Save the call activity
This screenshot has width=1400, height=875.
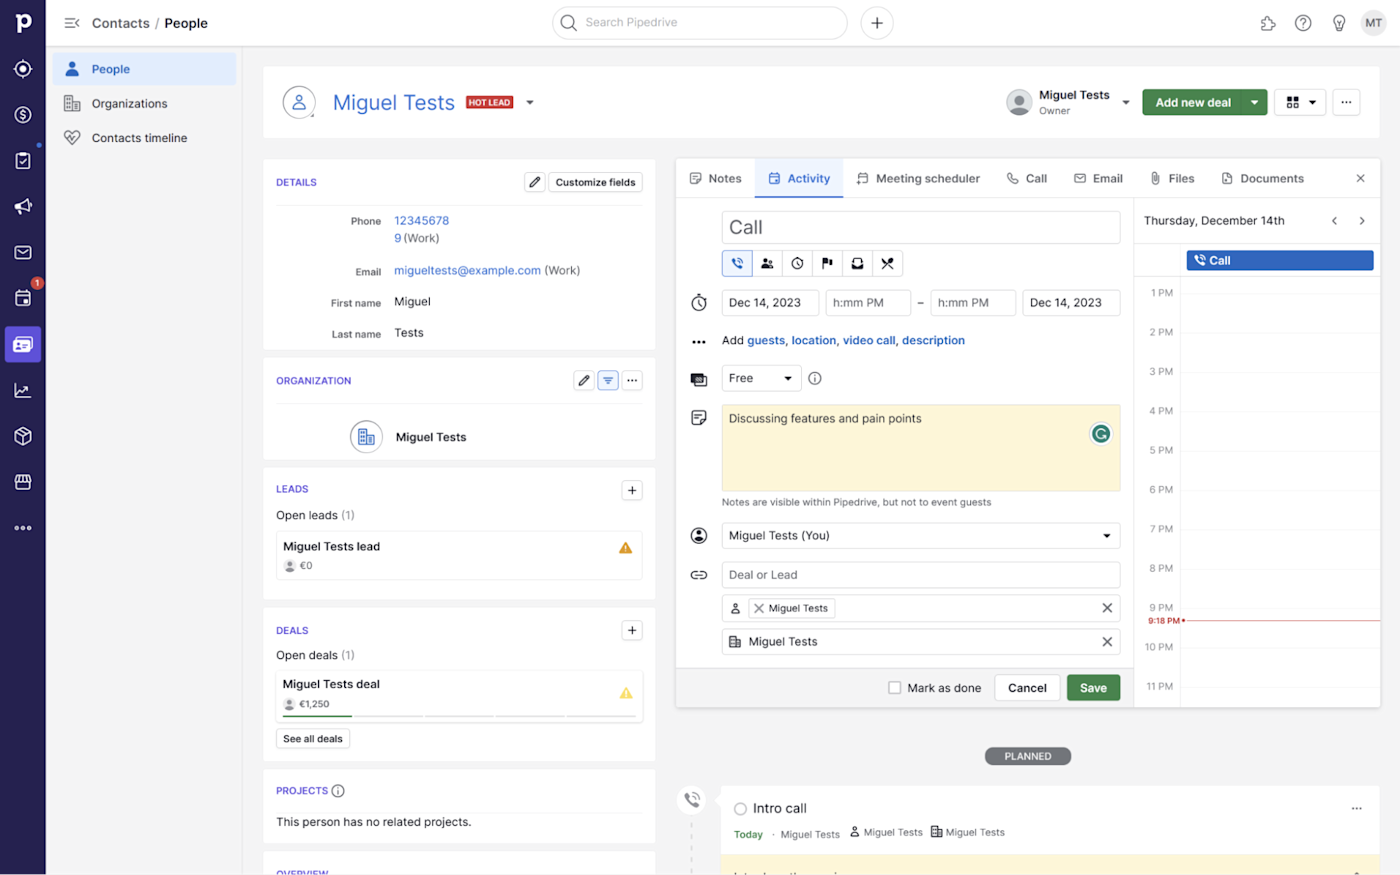(1093, 688)
